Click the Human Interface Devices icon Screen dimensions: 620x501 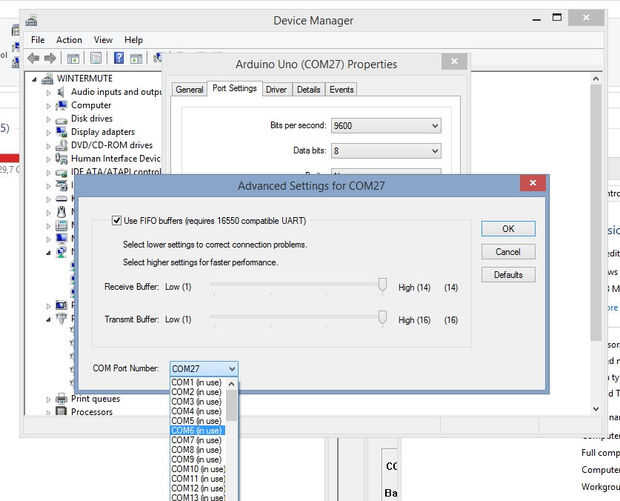pos(61,159)
